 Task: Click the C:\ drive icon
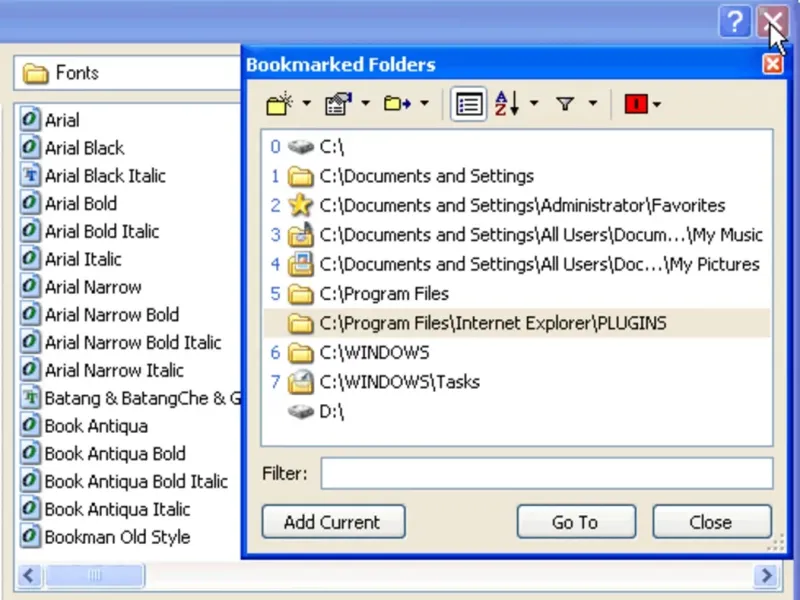point(301,147)
